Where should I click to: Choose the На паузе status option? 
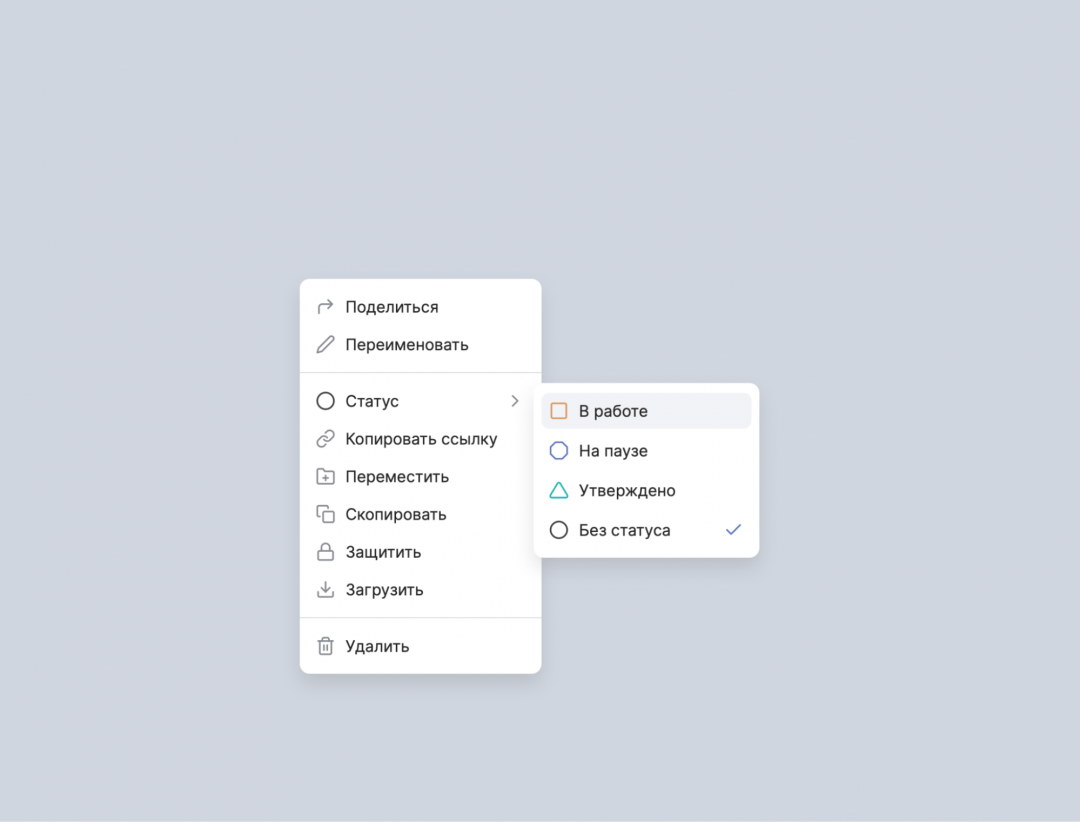(x=646, y=451)
